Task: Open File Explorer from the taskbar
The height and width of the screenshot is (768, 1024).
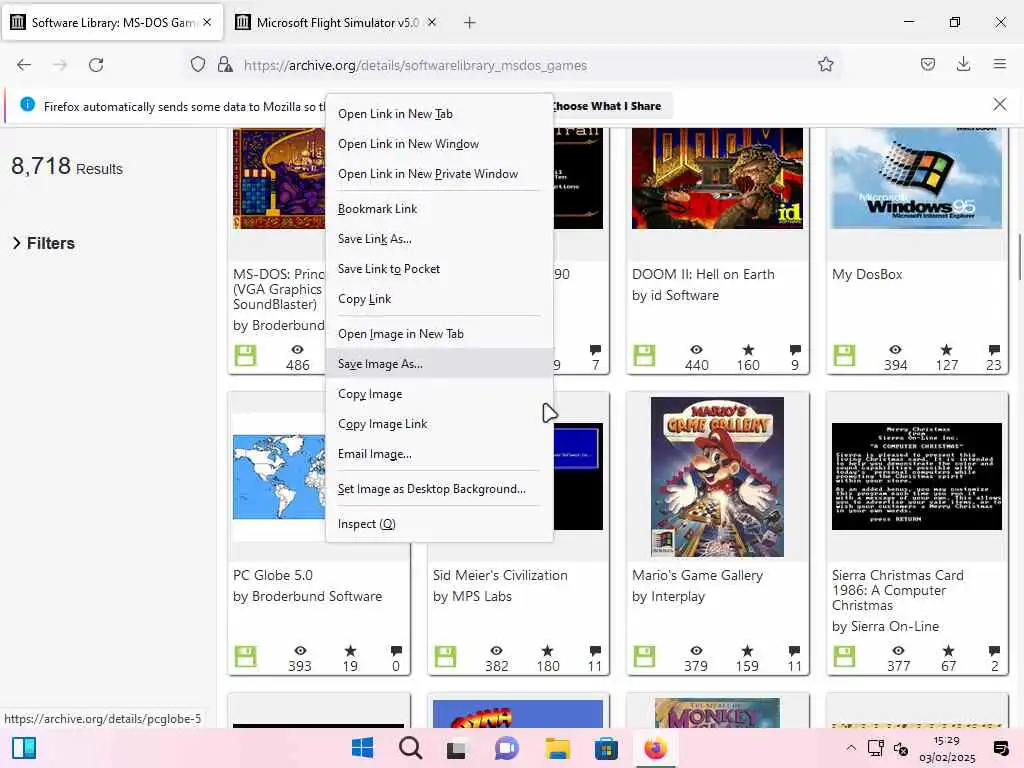Action: [557, 748]
